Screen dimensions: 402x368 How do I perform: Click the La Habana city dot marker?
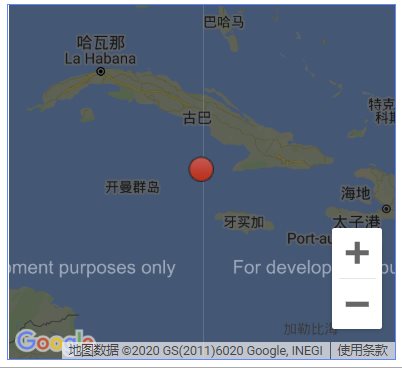pyautogui.click(x=100, y=71)
